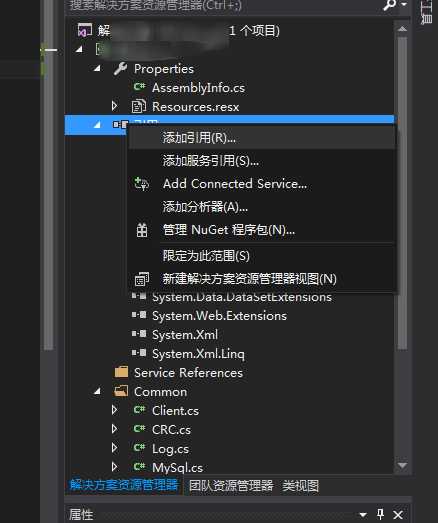This screenshot has width=438, height=523.
Task: Expand the Client.cs node
Action: (x=114, y=410)
